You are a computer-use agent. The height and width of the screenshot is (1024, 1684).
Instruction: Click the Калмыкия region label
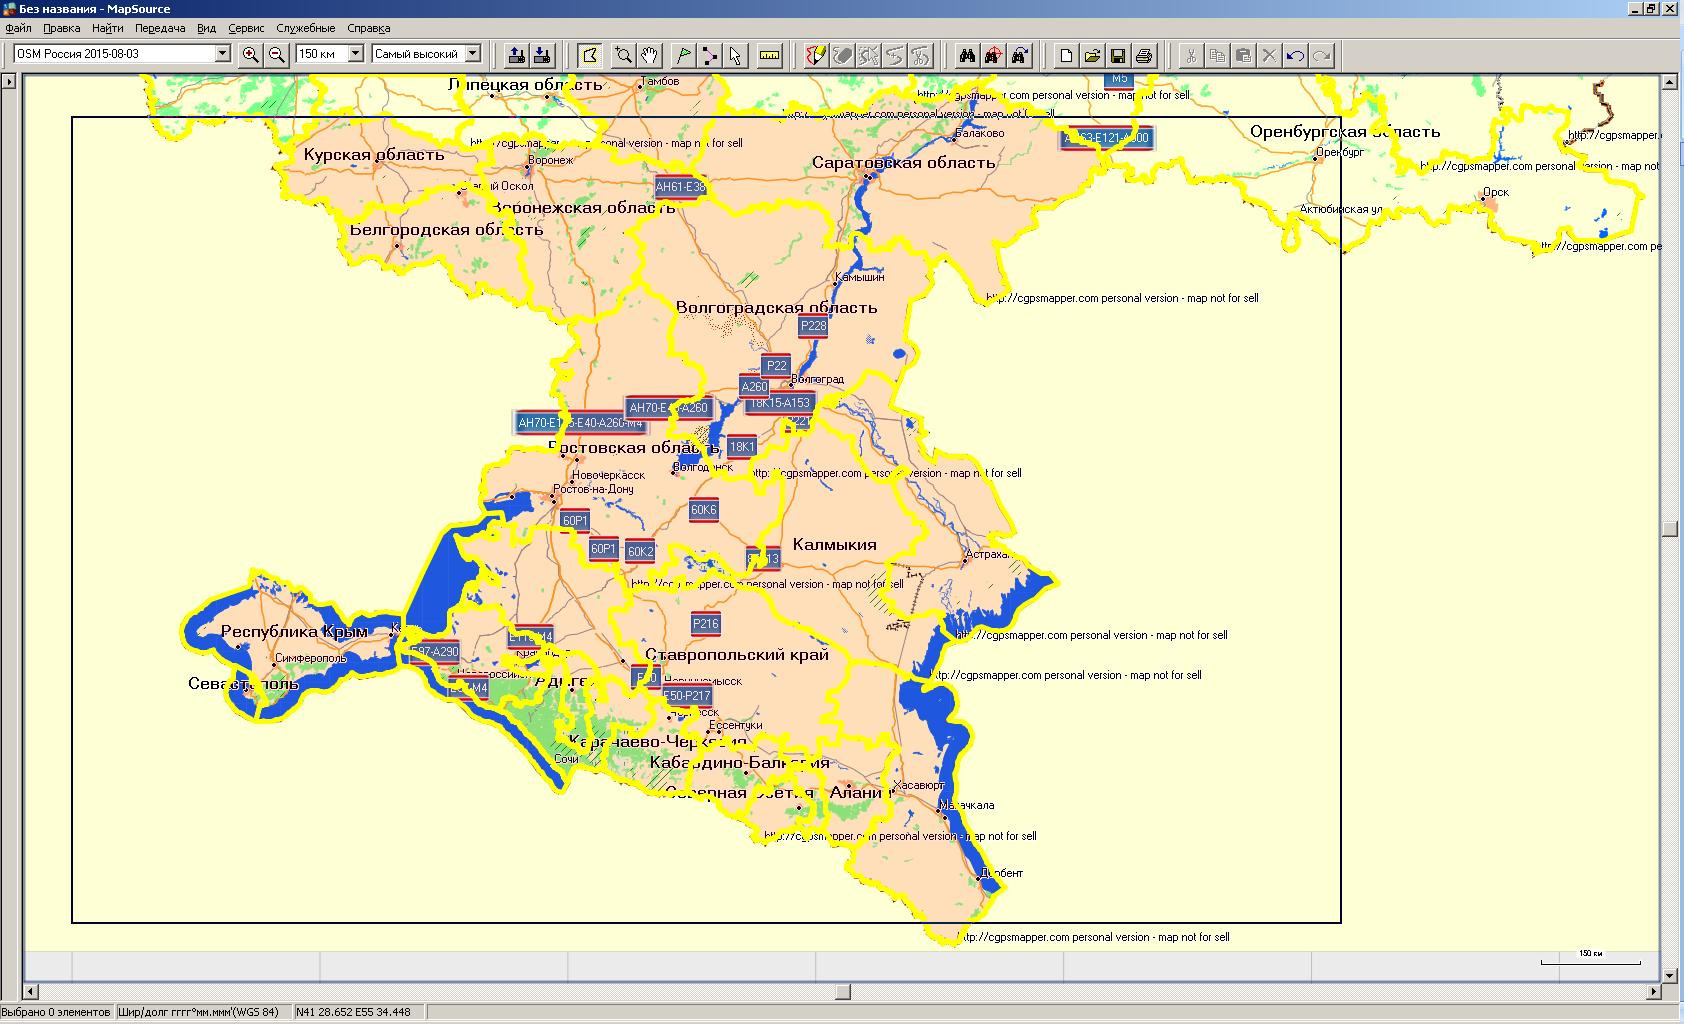(834, 544)
